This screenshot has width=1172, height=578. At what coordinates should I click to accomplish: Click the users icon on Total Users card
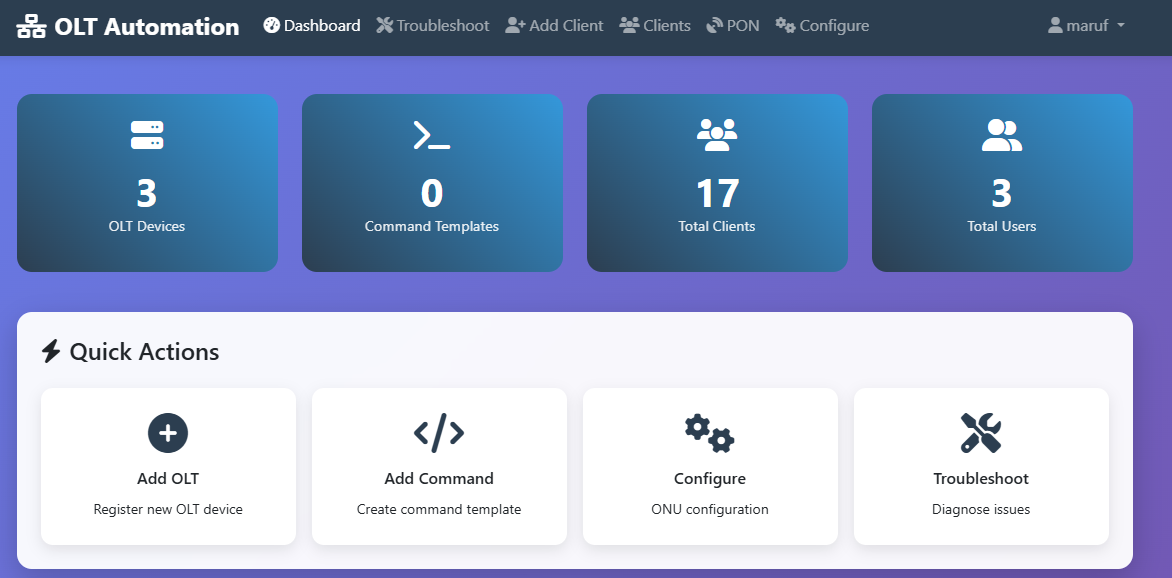tap(1002, 135)
